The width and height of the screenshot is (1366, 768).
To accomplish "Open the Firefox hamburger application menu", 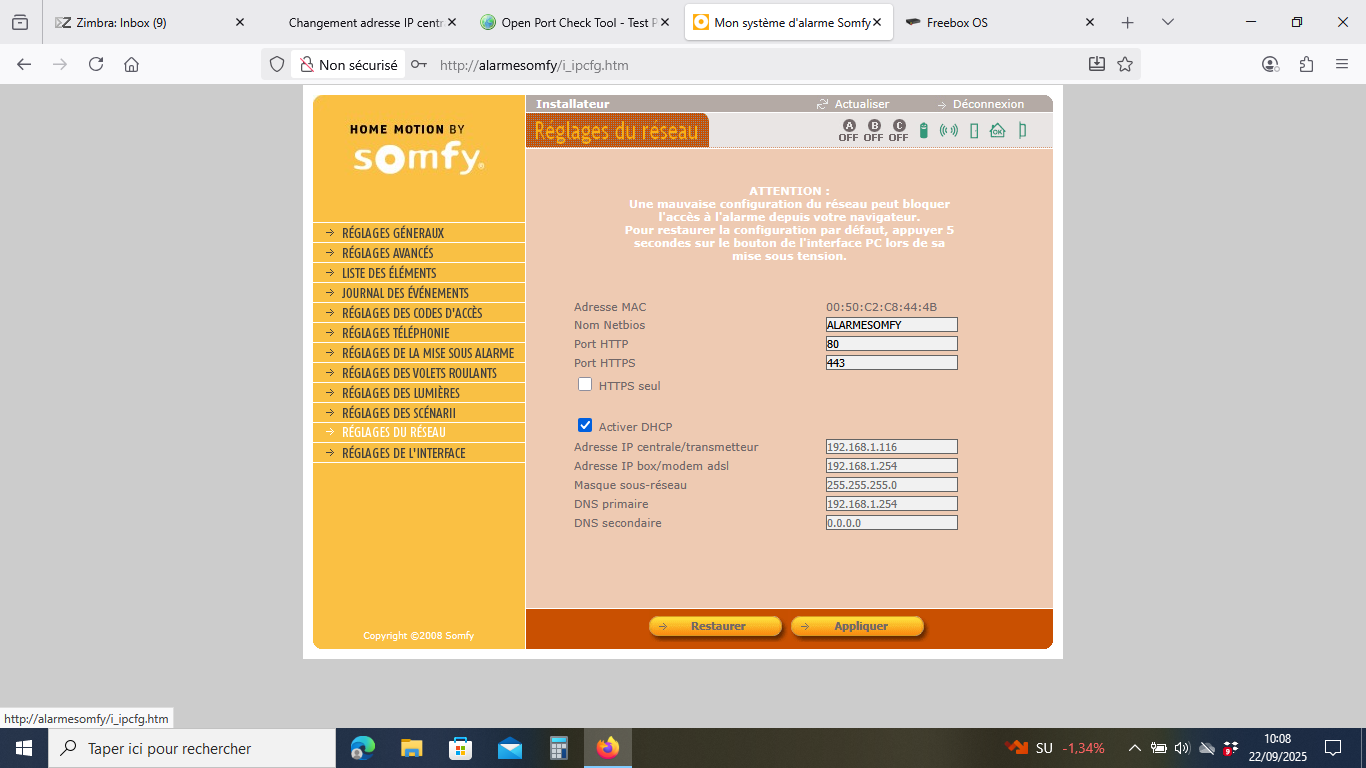I will pos(1342,64).
